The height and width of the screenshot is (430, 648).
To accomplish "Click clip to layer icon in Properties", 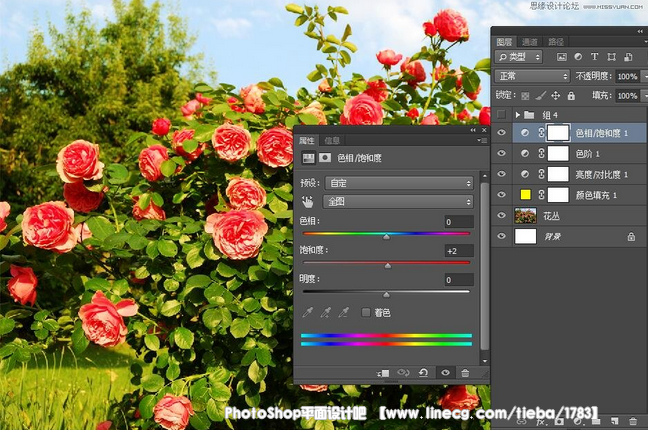I will 383,373.
